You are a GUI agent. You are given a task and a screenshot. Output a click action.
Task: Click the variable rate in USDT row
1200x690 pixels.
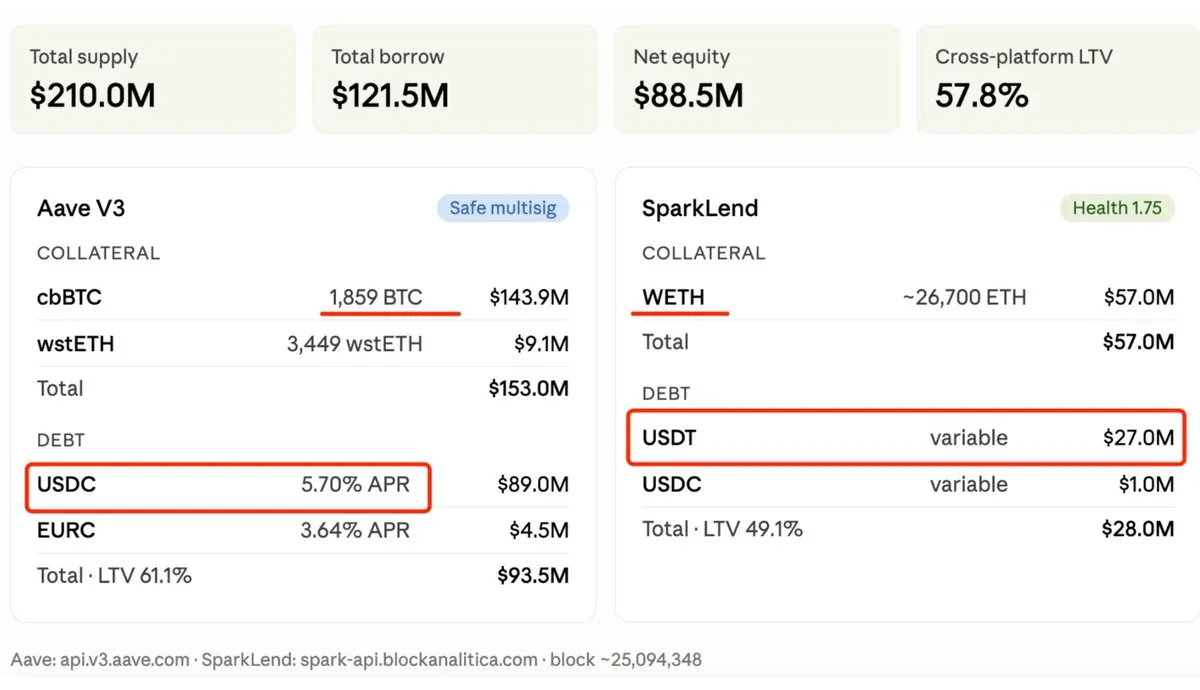[969, 437]
